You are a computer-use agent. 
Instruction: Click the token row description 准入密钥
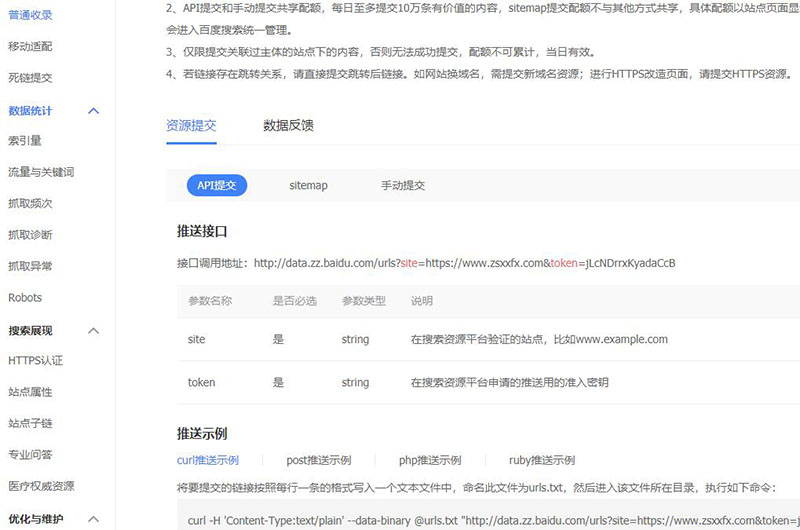pos(510,383)
